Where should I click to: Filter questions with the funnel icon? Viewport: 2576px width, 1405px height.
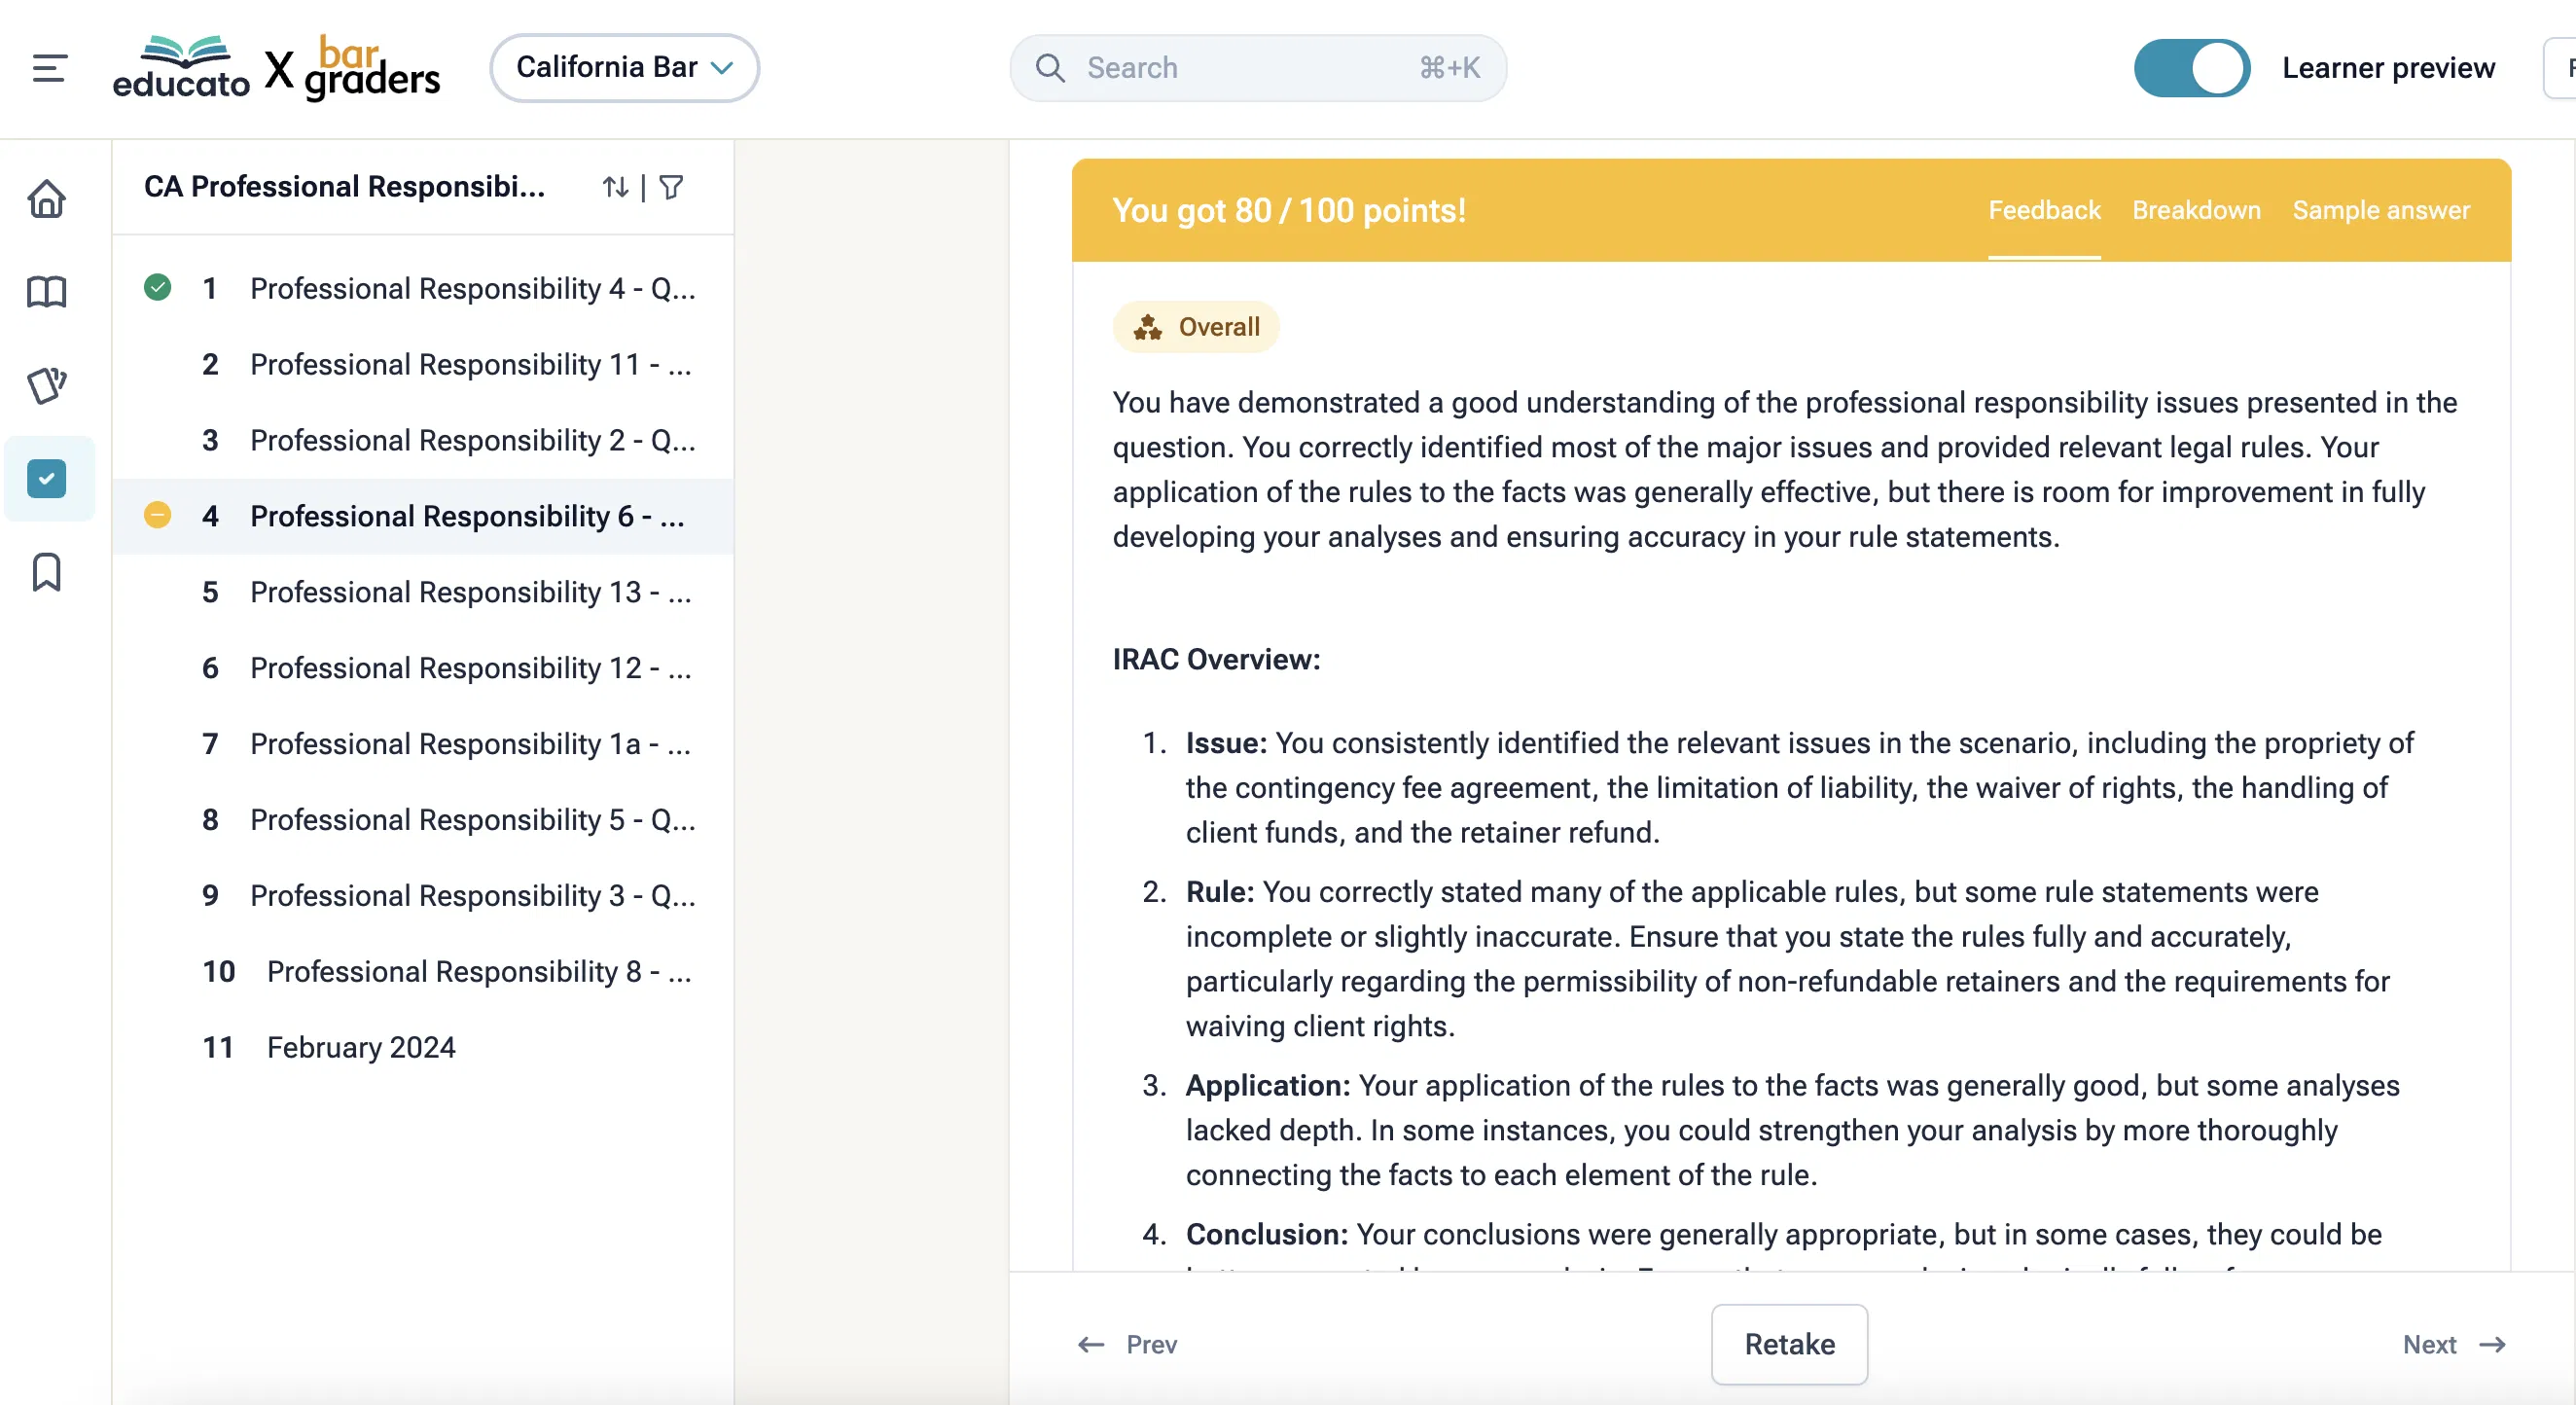pos(671,187)
